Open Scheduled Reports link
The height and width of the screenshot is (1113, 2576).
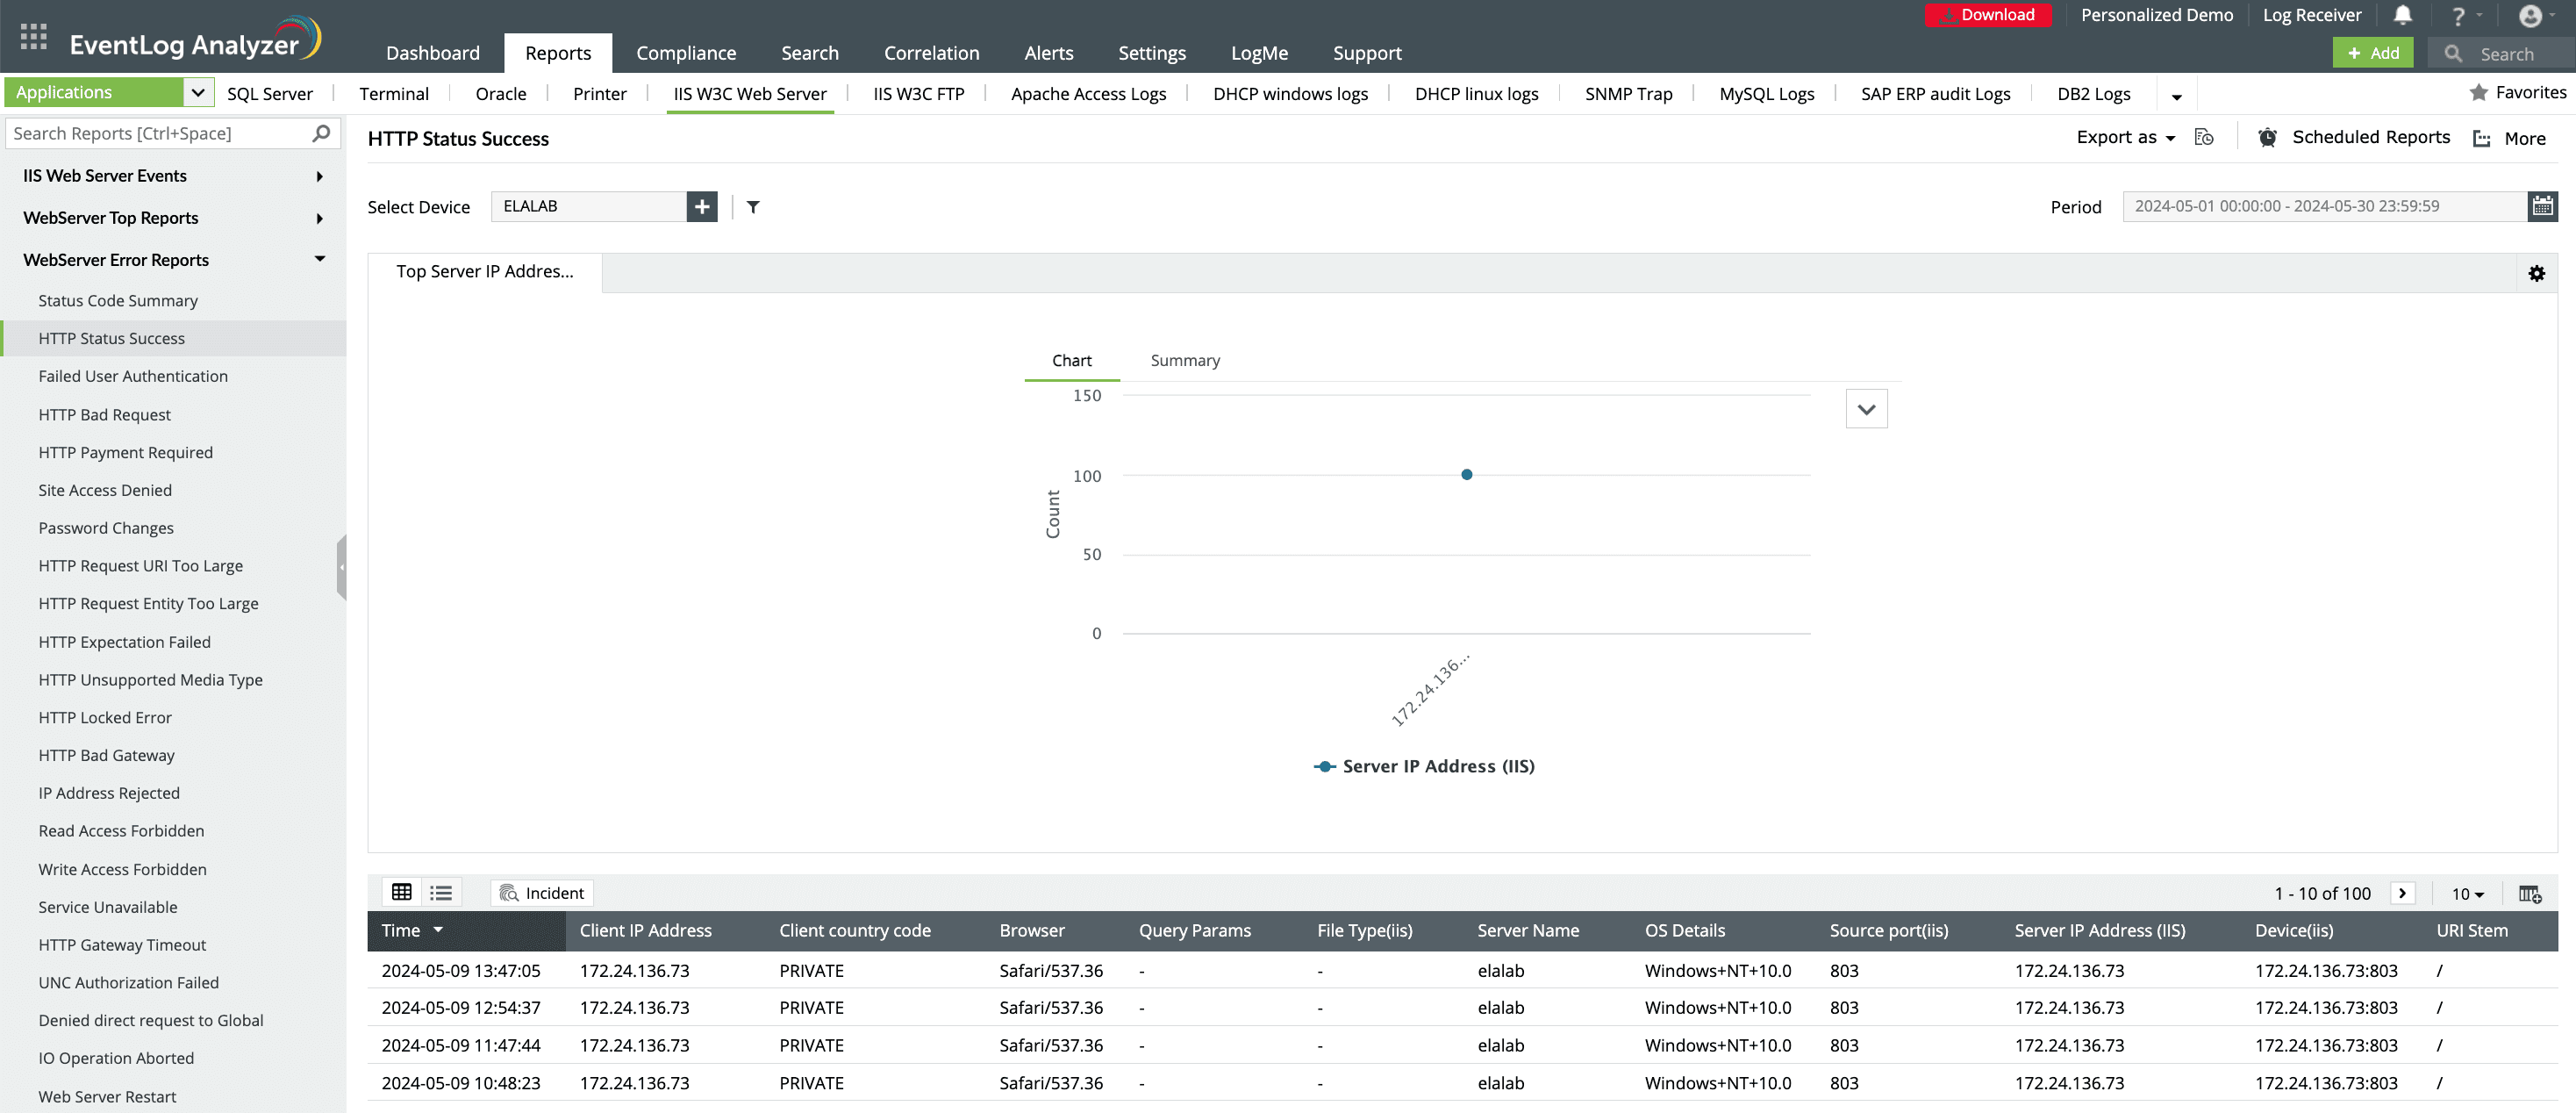(x=2370, y=138)
